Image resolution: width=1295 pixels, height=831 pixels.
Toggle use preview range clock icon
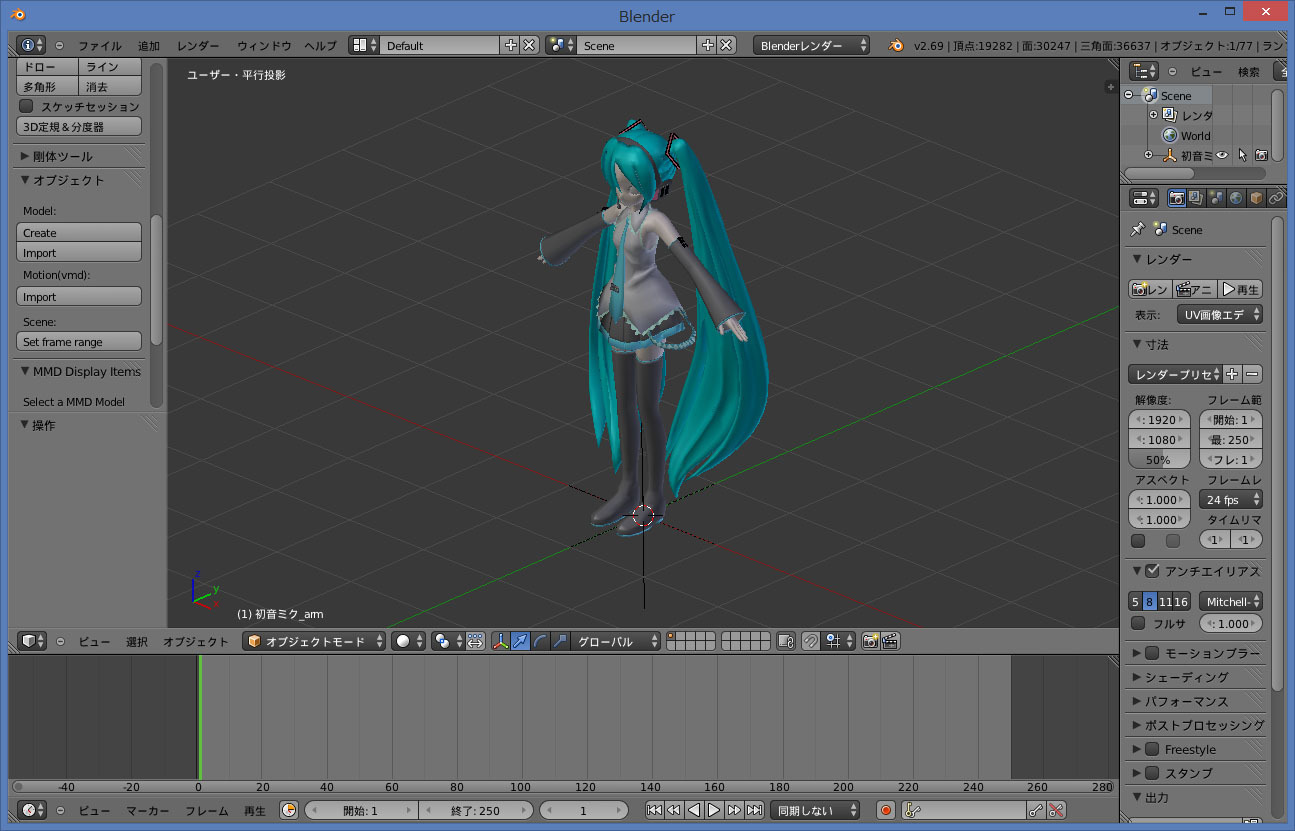click(288, 810)
